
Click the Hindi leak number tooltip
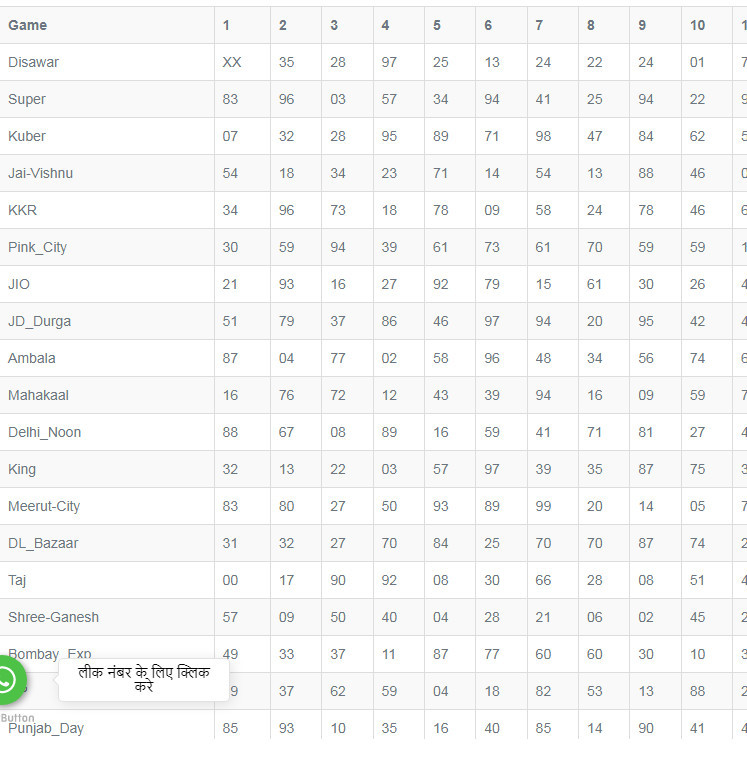point(143,680)
